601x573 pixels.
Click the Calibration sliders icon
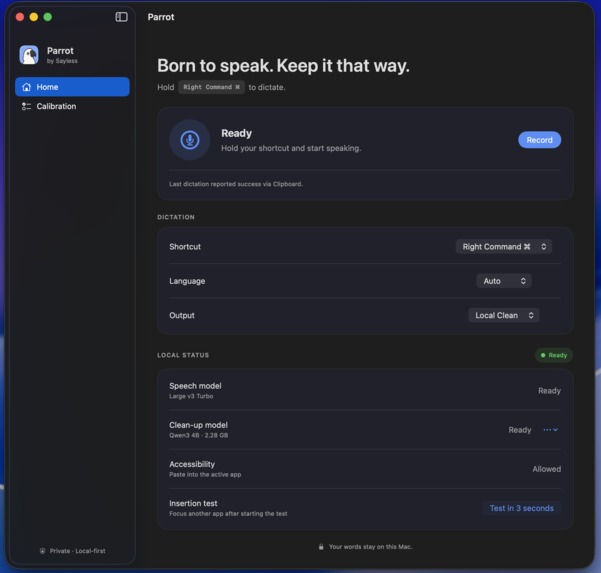(26, 106)
